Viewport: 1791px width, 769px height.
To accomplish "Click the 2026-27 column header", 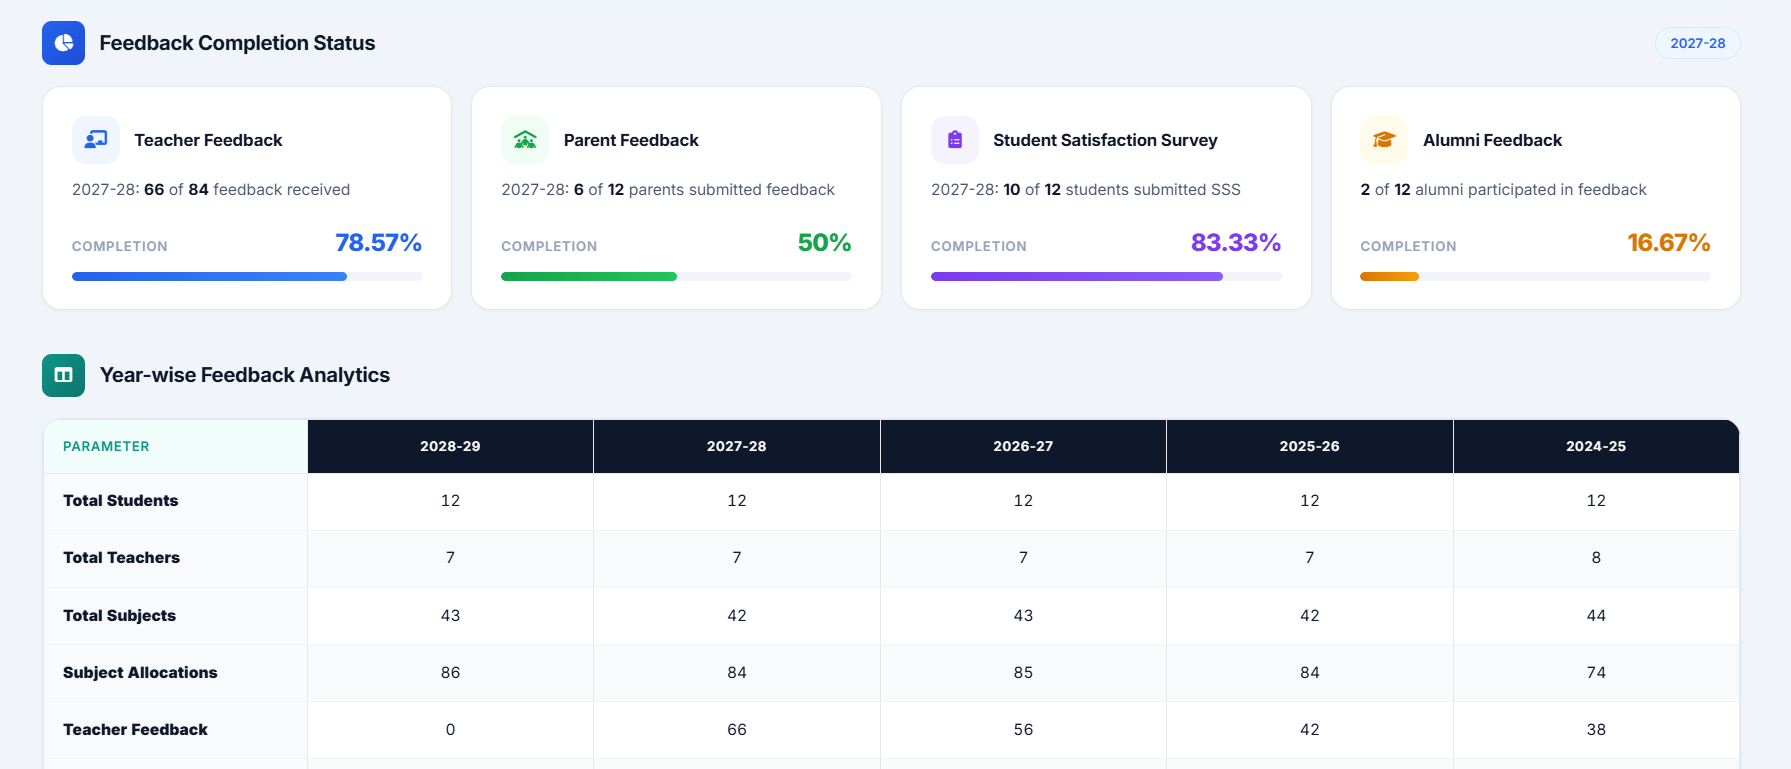I will tap(1023, 446).
